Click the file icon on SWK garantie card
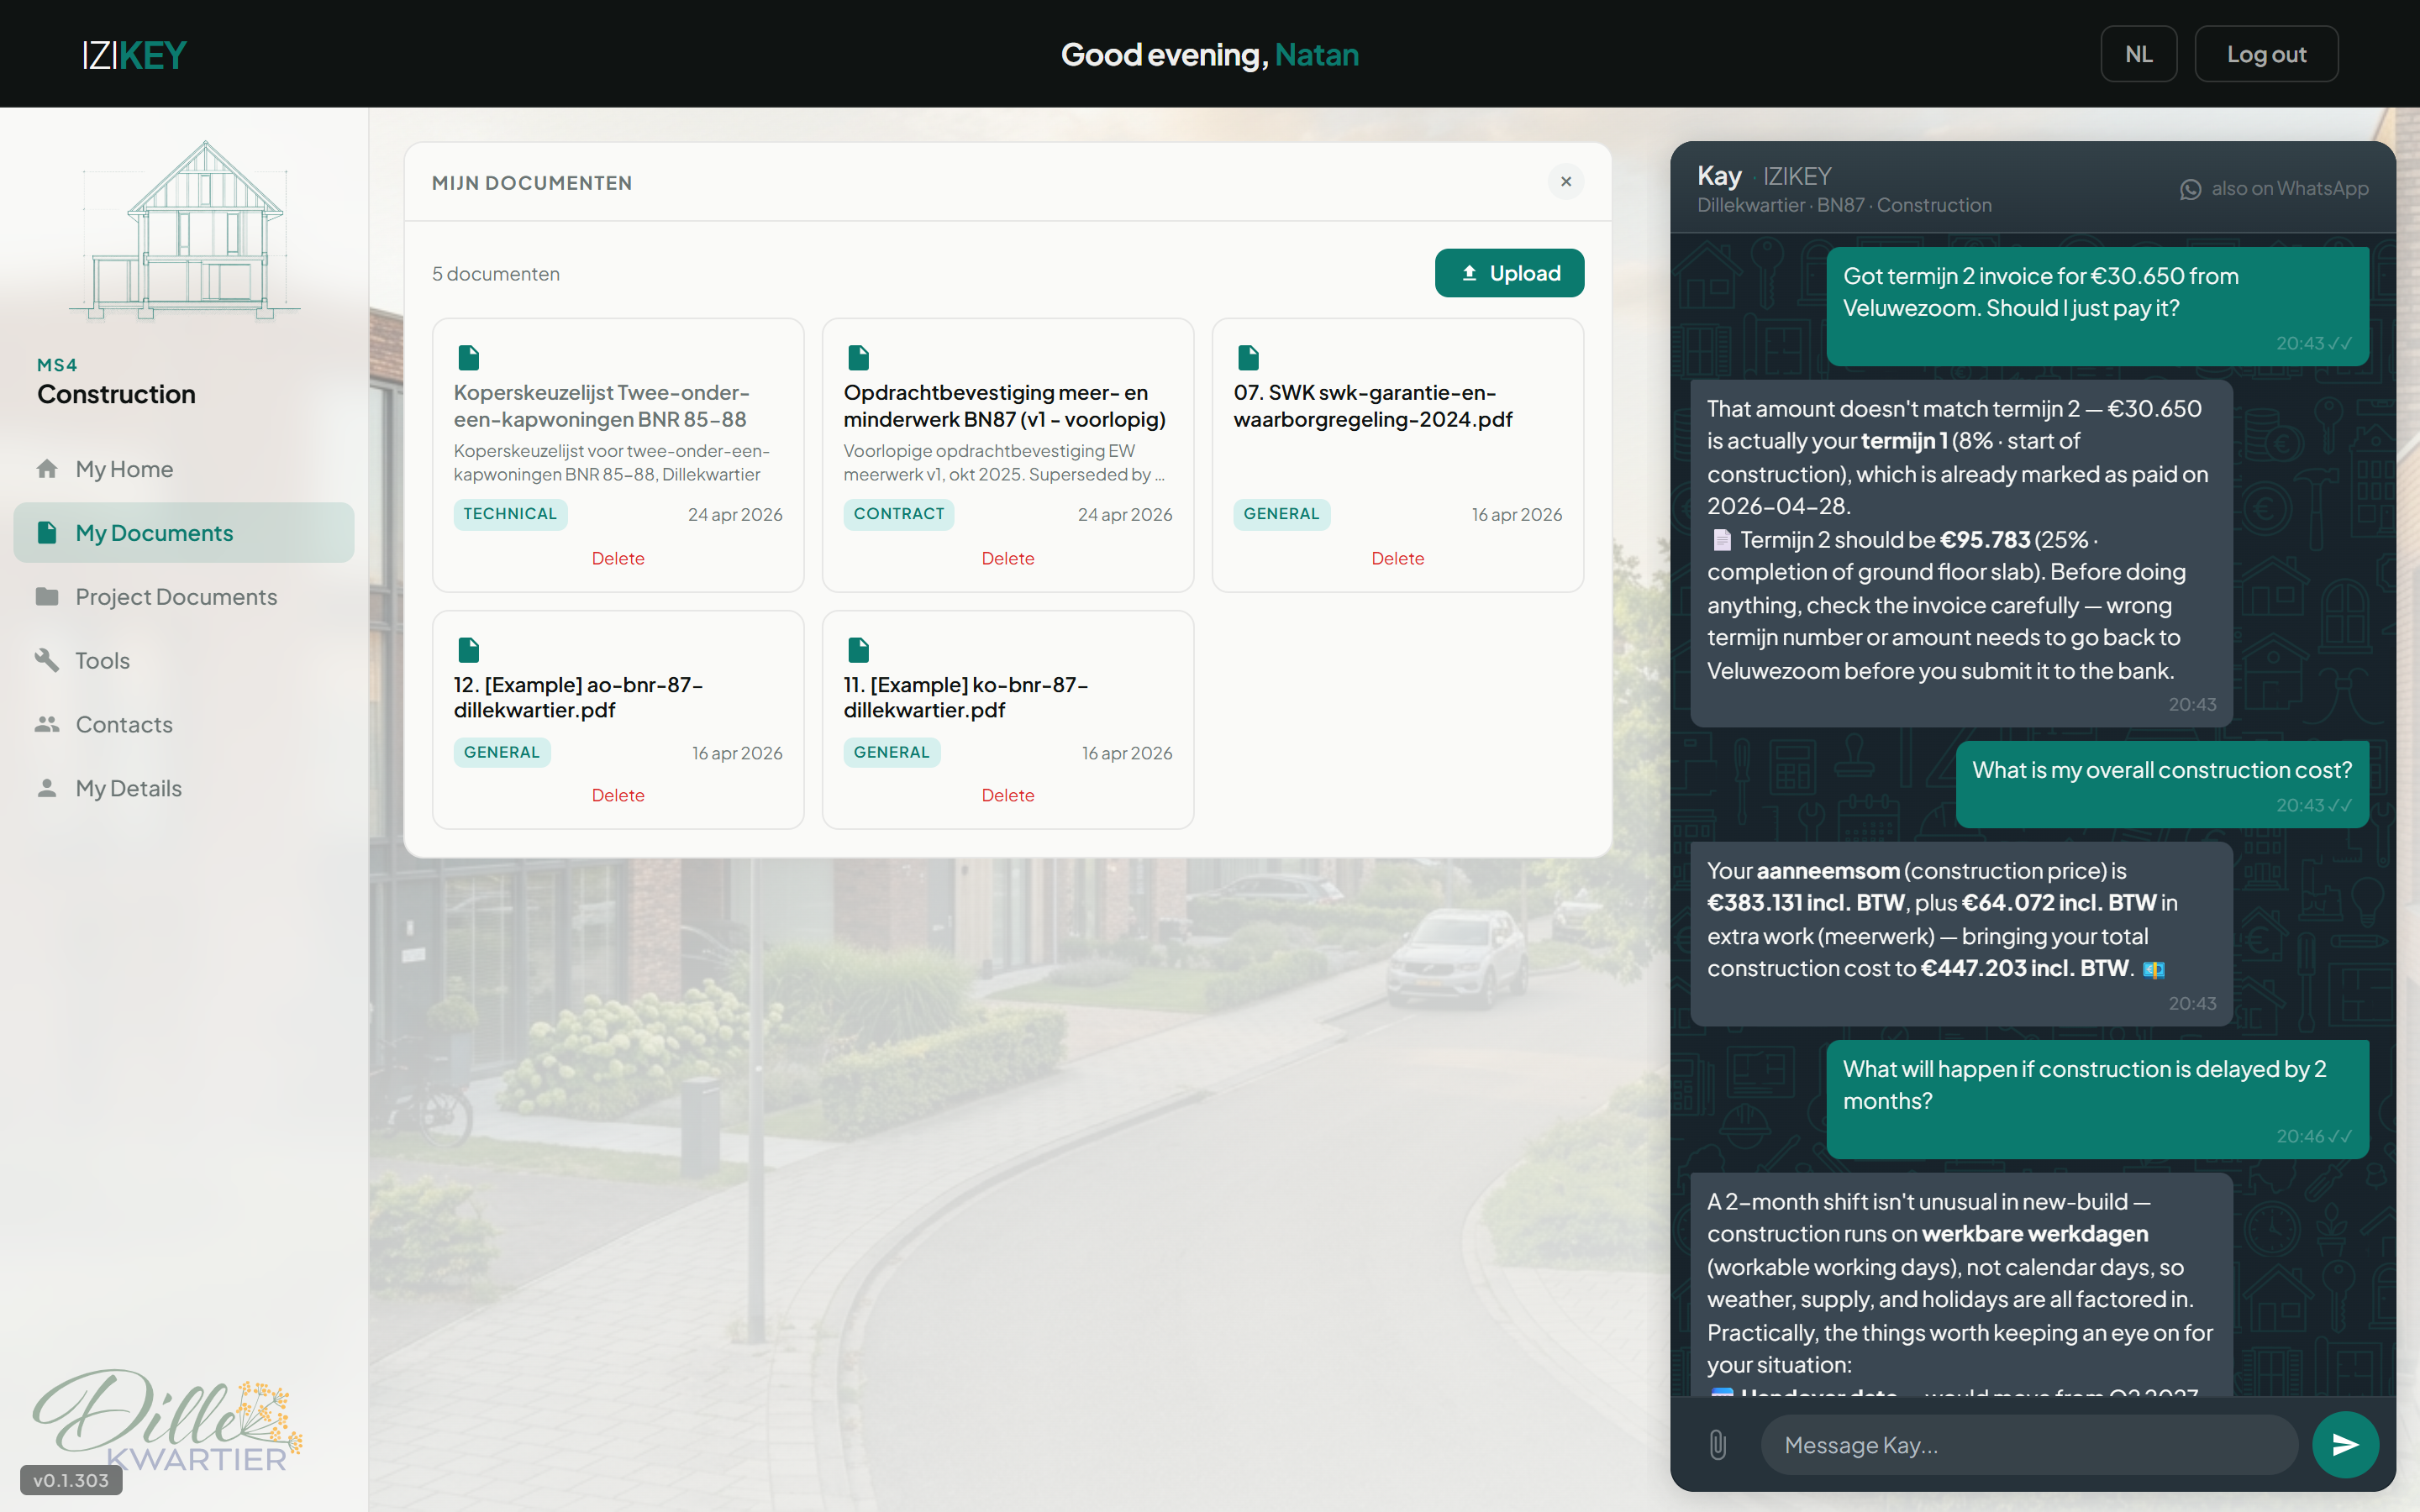 click(x=1248, y=357)
